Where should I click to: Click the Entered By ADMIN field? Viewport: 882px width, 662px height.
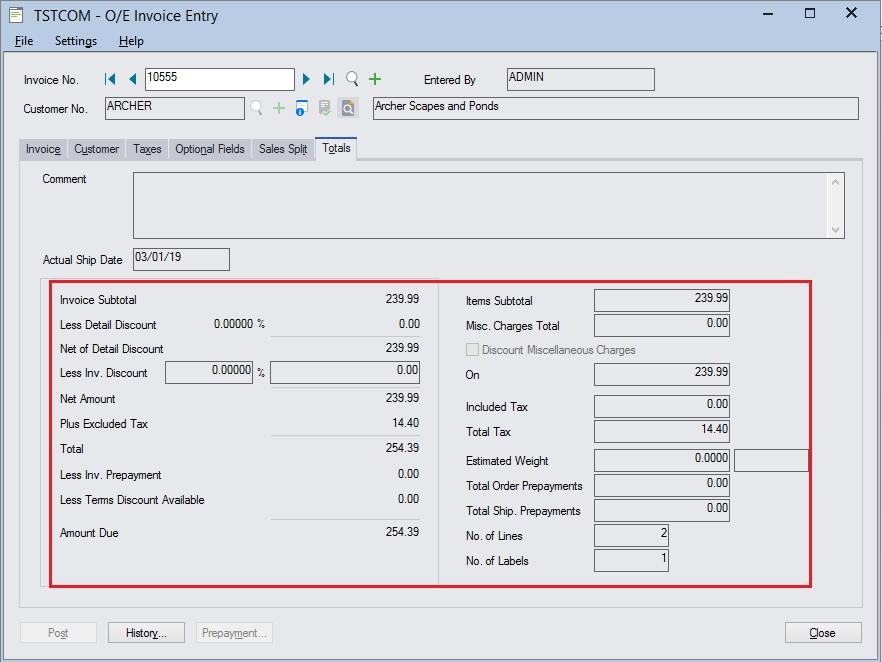coord(580,79)
